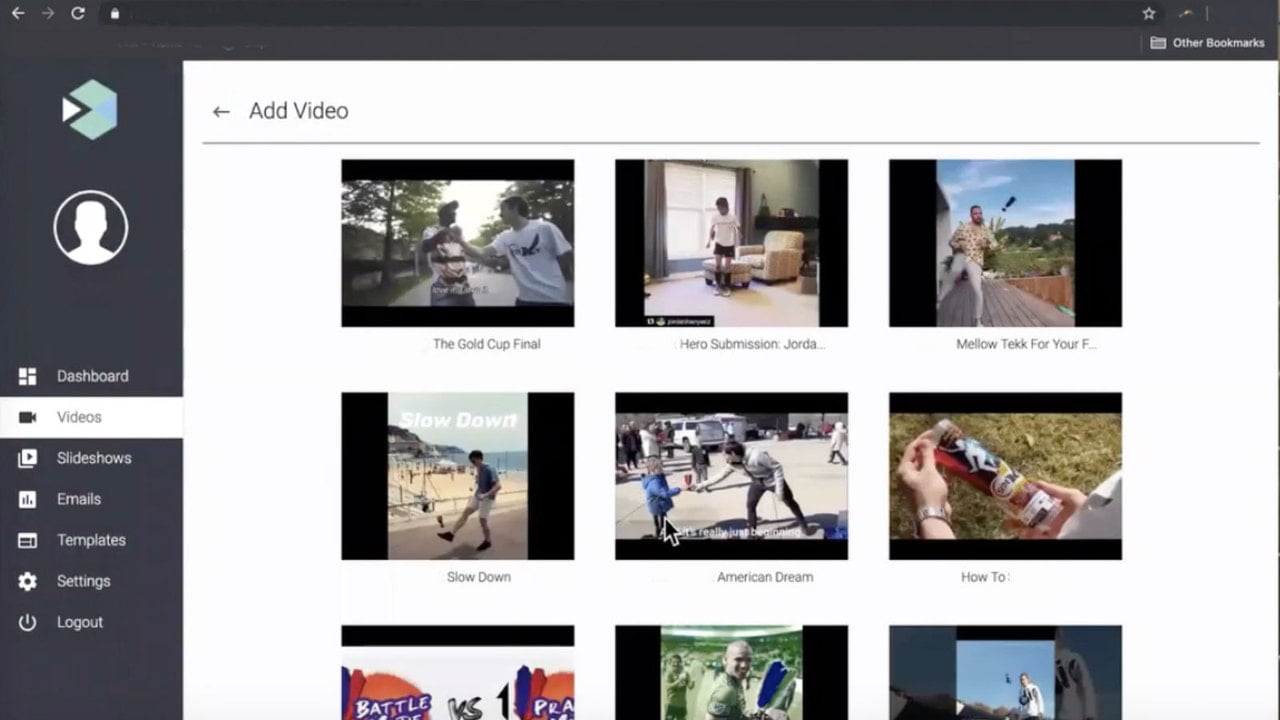Click the browser forward arrow
Image resolution: width=1280 pixels, height=720 pixels.
coord(47,13)
